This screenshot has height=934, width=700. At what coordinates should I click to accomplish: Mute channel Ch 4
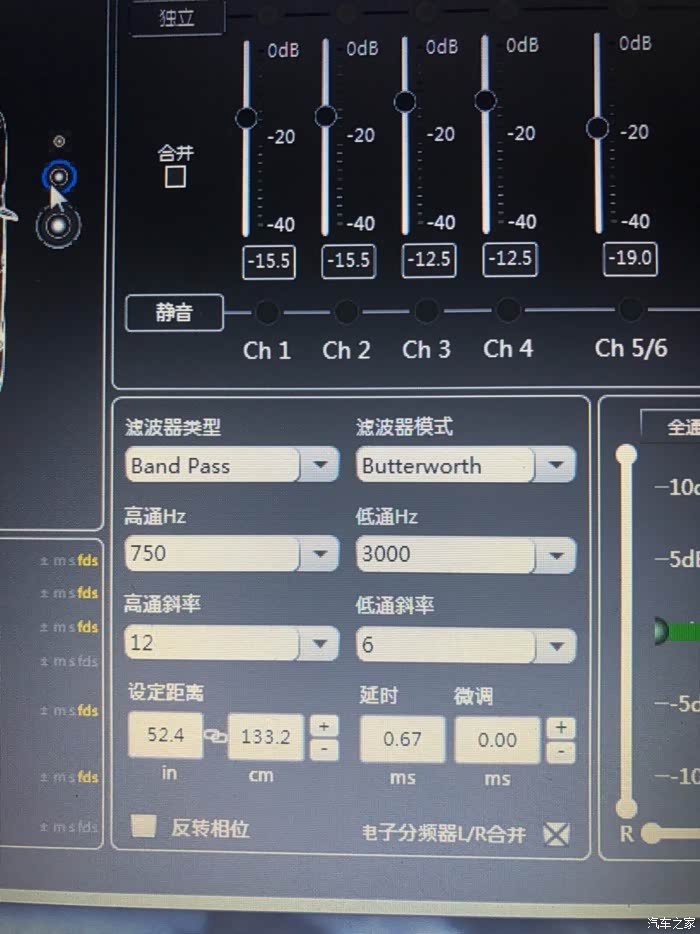click(508, 310)
